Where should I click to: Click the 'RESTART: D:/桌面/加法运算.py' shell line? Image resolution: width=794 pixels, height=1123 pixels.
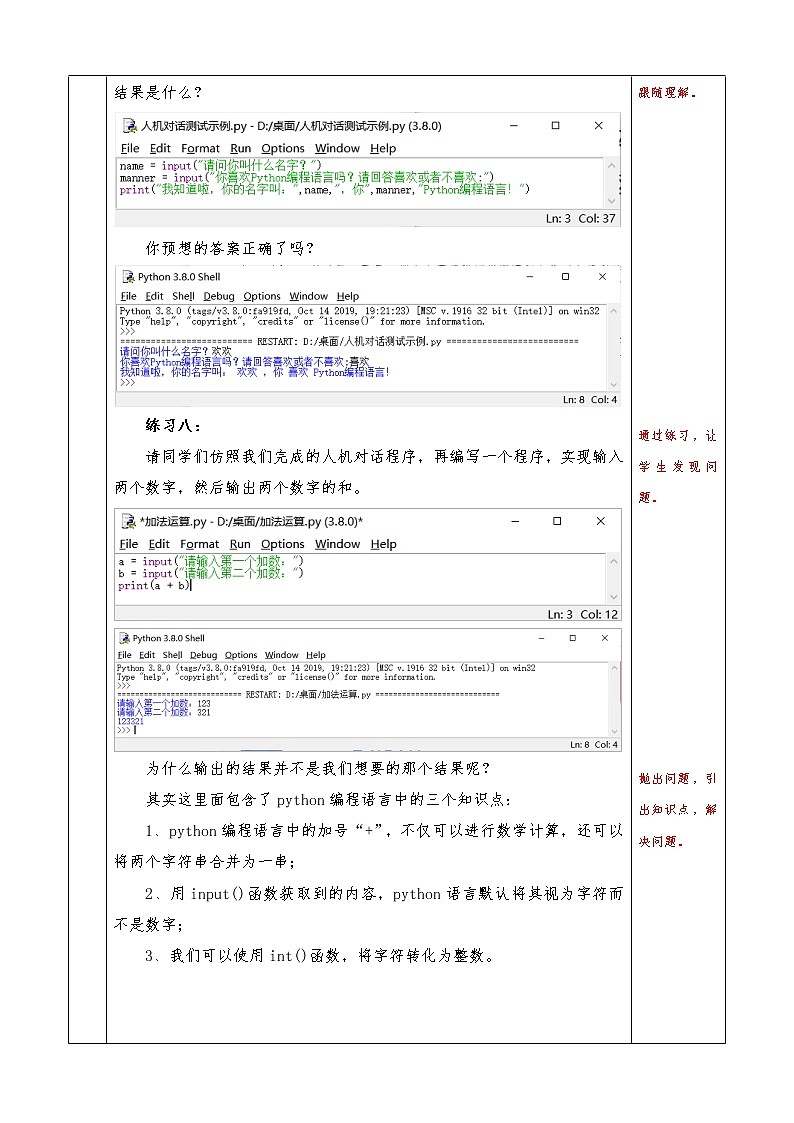coord(308,695)
